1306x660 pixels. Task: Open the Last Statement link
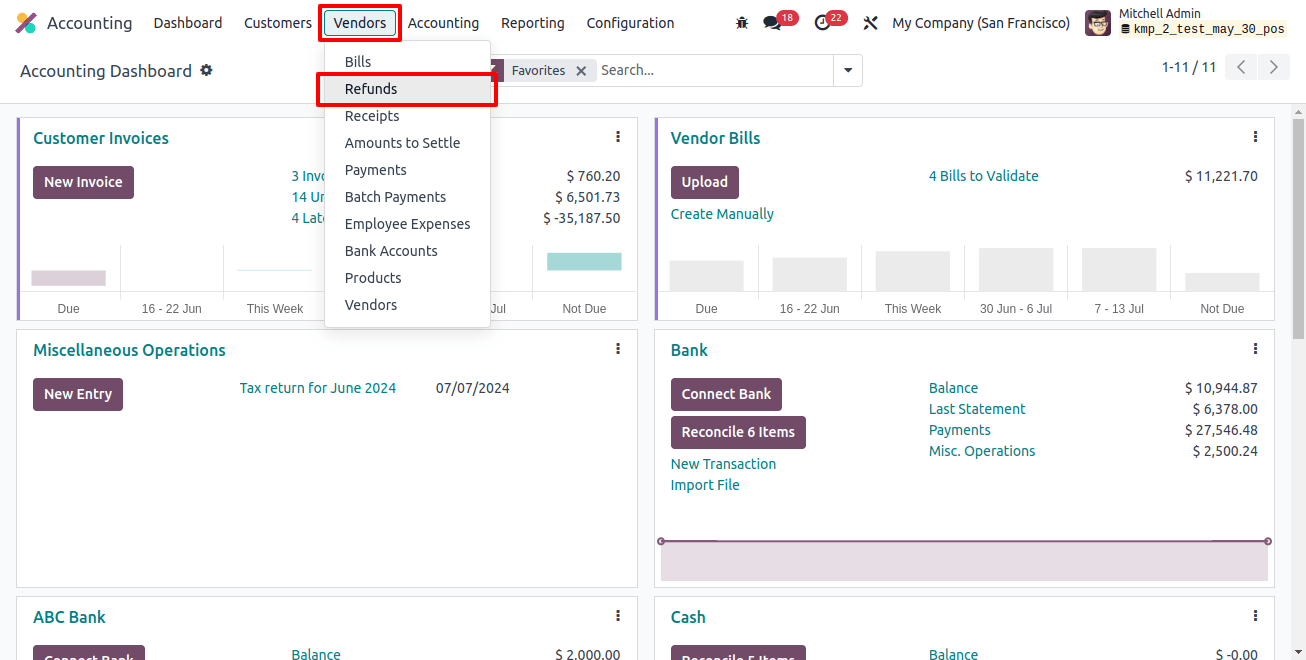pyautogui.click(x=977, y=409)
